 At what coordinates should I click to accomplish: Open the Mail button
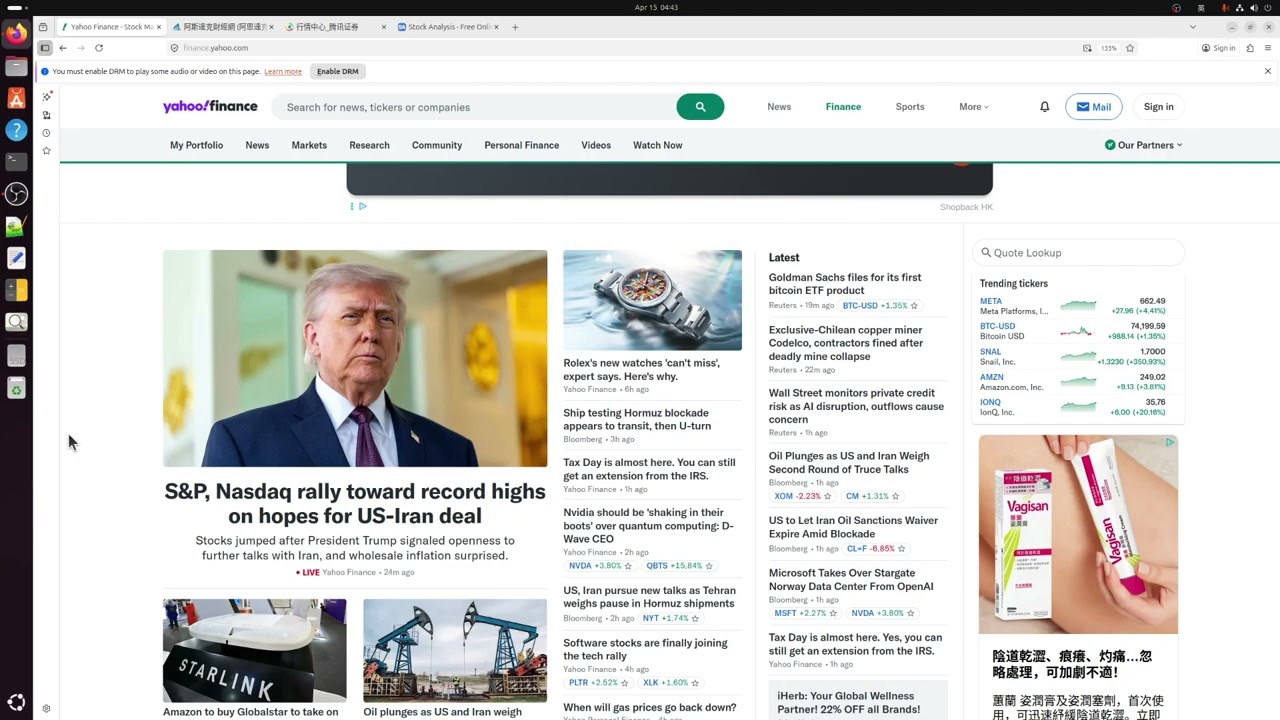pos(1093,107)
